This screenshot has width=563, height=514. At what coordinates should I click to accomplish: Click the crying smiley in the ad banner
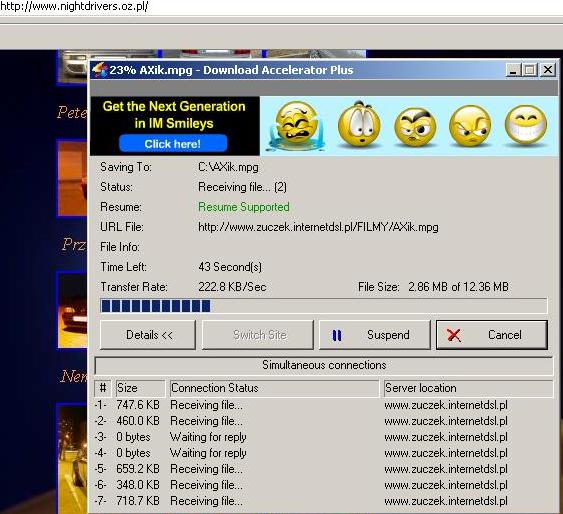point(296,126)
